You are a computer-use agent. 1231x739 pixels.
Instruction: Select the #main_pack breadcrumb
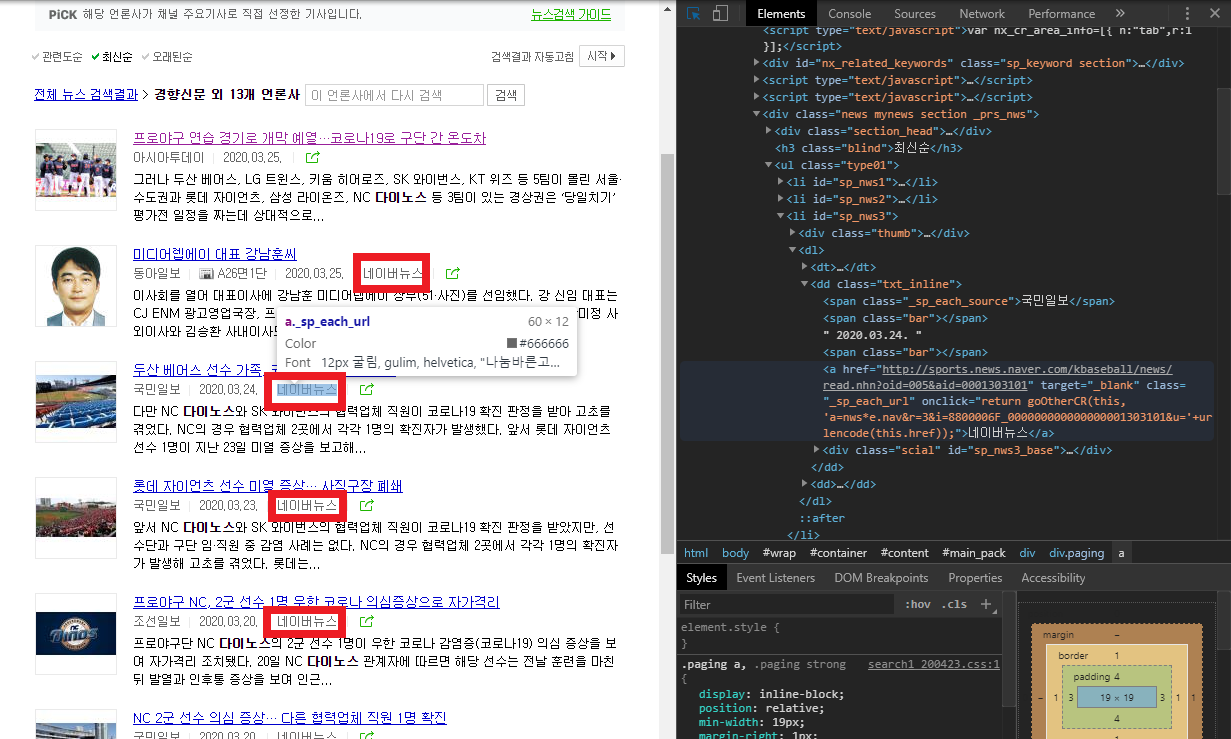[974, 552]
